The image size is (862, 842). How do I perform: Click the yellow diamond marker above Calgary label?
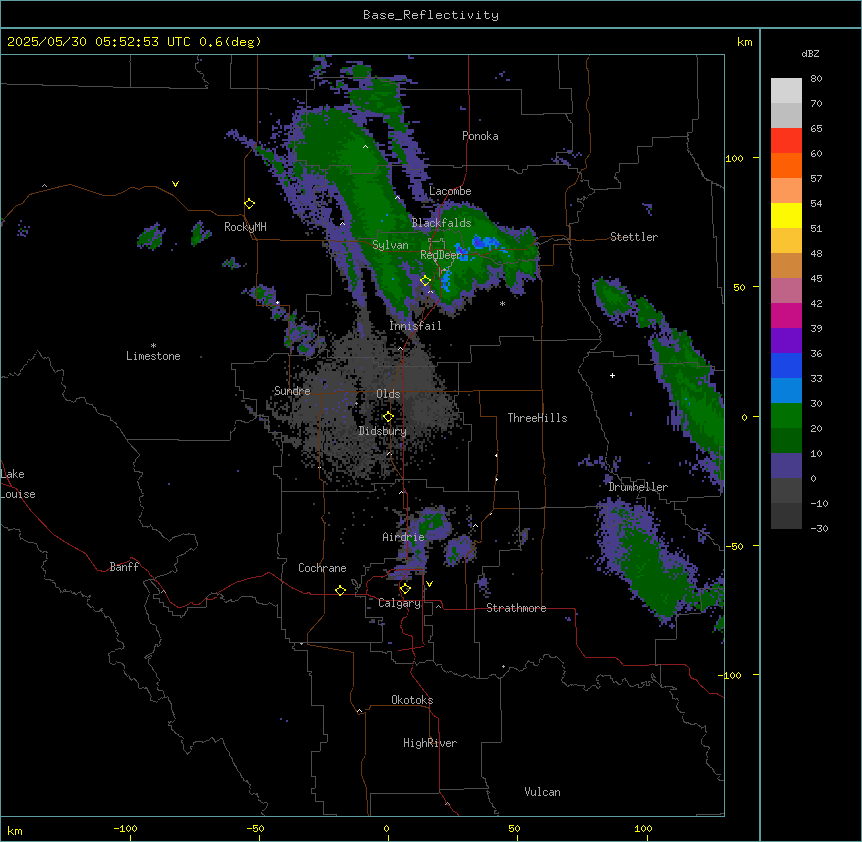(405, 589)
